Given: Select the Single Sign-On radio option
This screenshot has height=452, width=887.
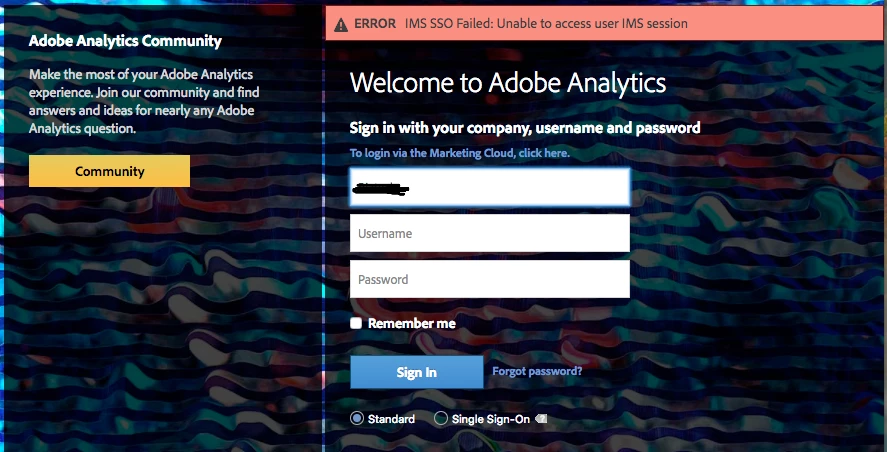Looking at the screenshot, I should [440, 419].
